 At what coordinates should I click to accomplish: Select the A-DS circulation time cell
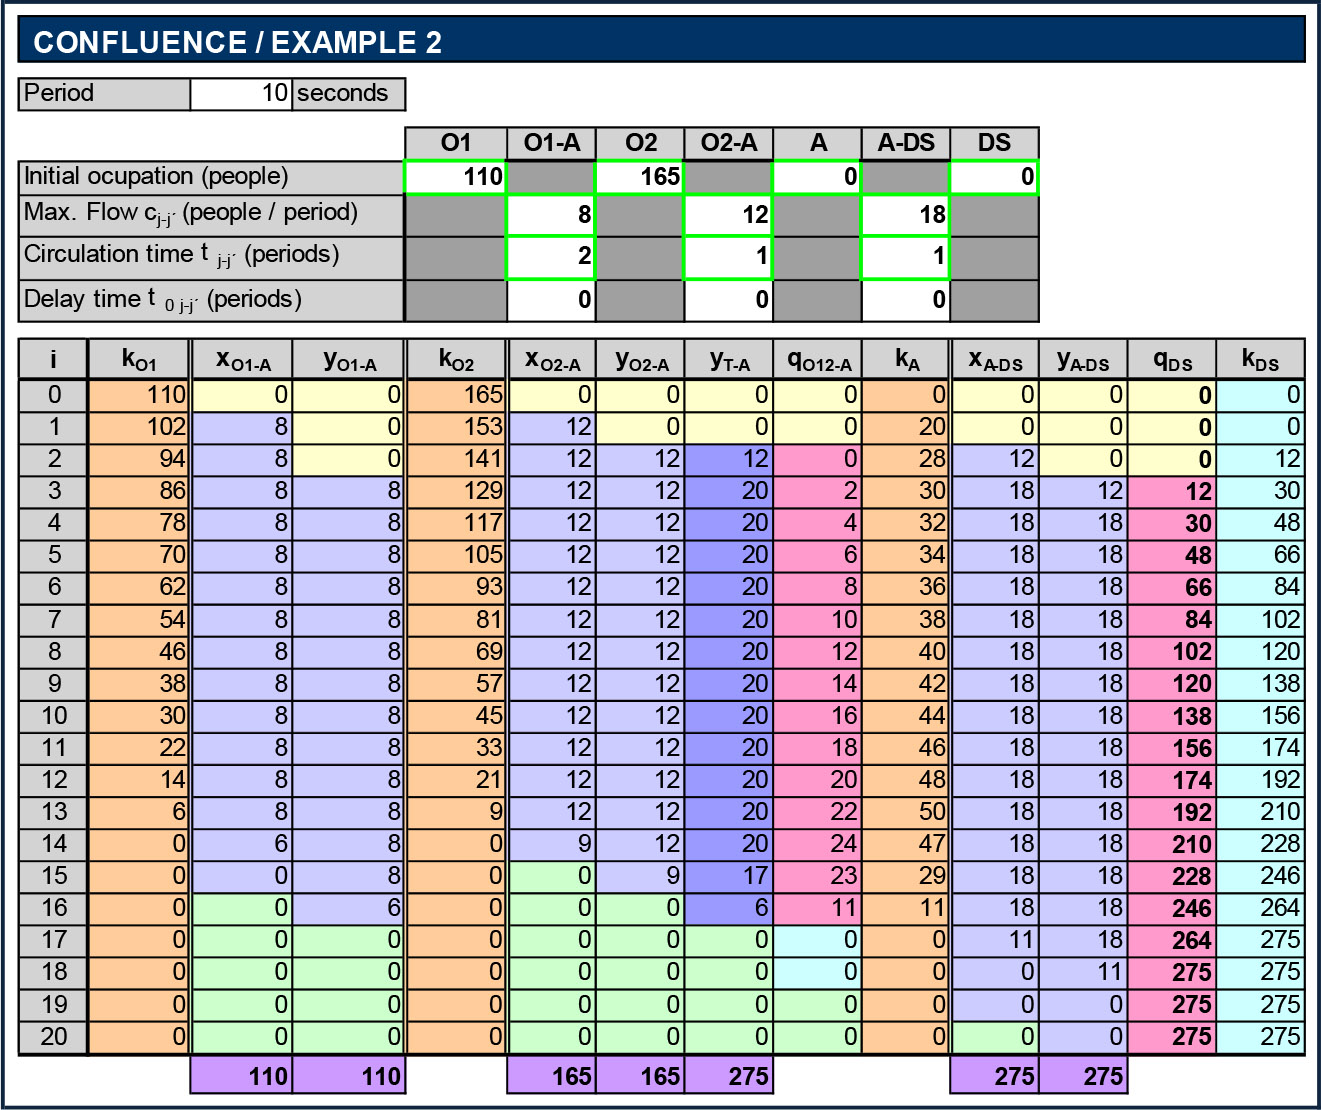pos(905,257)
